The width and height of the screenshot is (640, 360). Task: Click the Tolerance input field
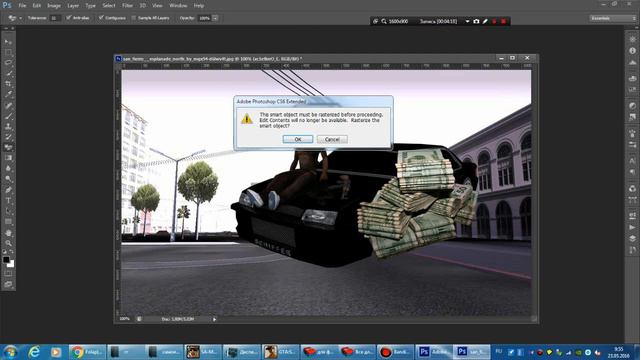(x=55, y=18)
